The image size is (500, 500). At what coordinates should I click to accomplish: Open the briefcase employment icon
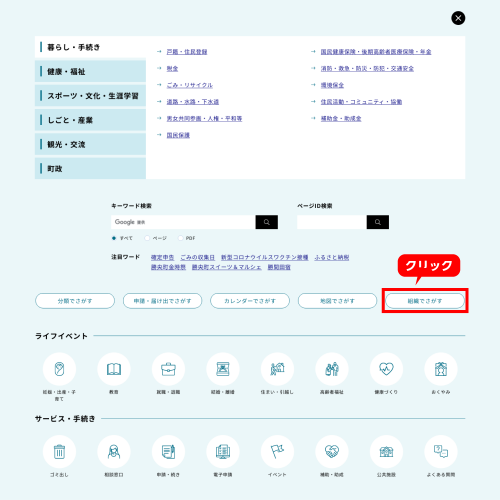(x=168, y=369)
